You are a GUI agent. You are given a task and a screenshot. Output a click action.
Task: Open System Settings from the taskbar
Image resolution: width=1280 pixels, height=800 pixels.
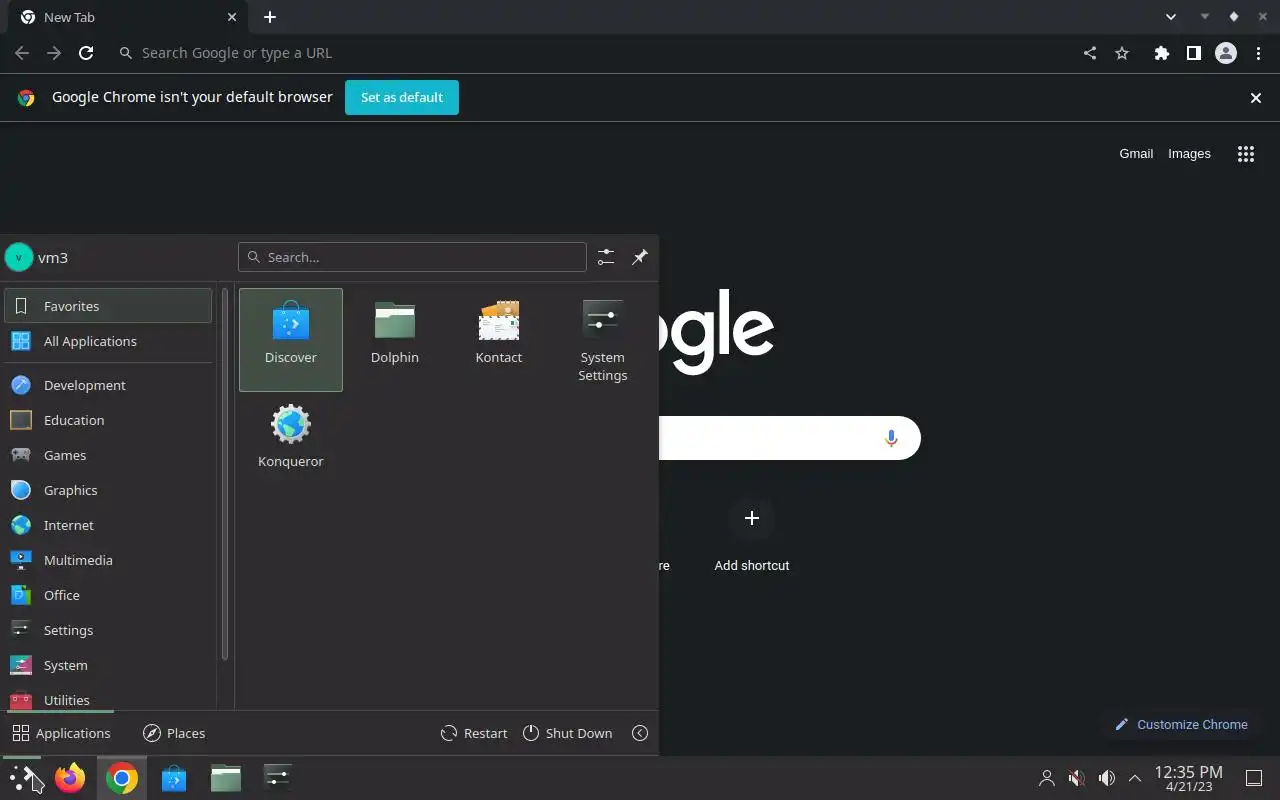pos(278,777)
